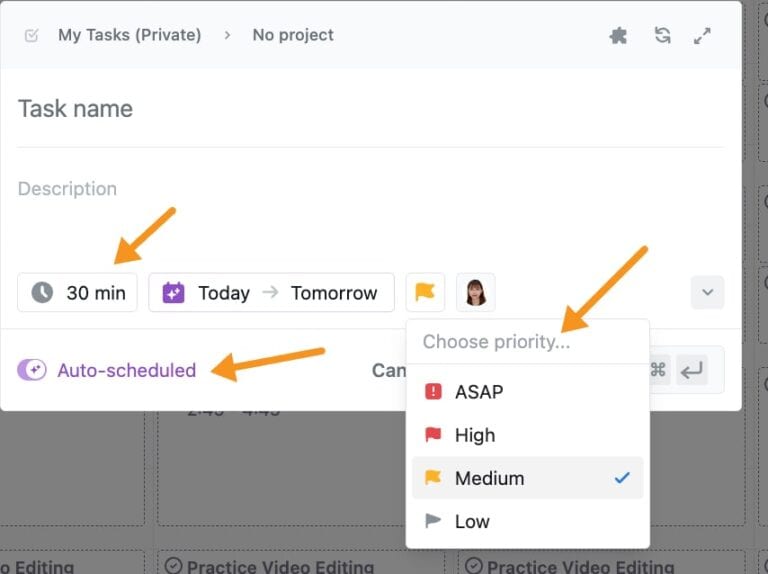Expand the task dialog to full screen
The width and height of the screenshot is (768, 574).
pyautogui.click(x=703, y=35)
